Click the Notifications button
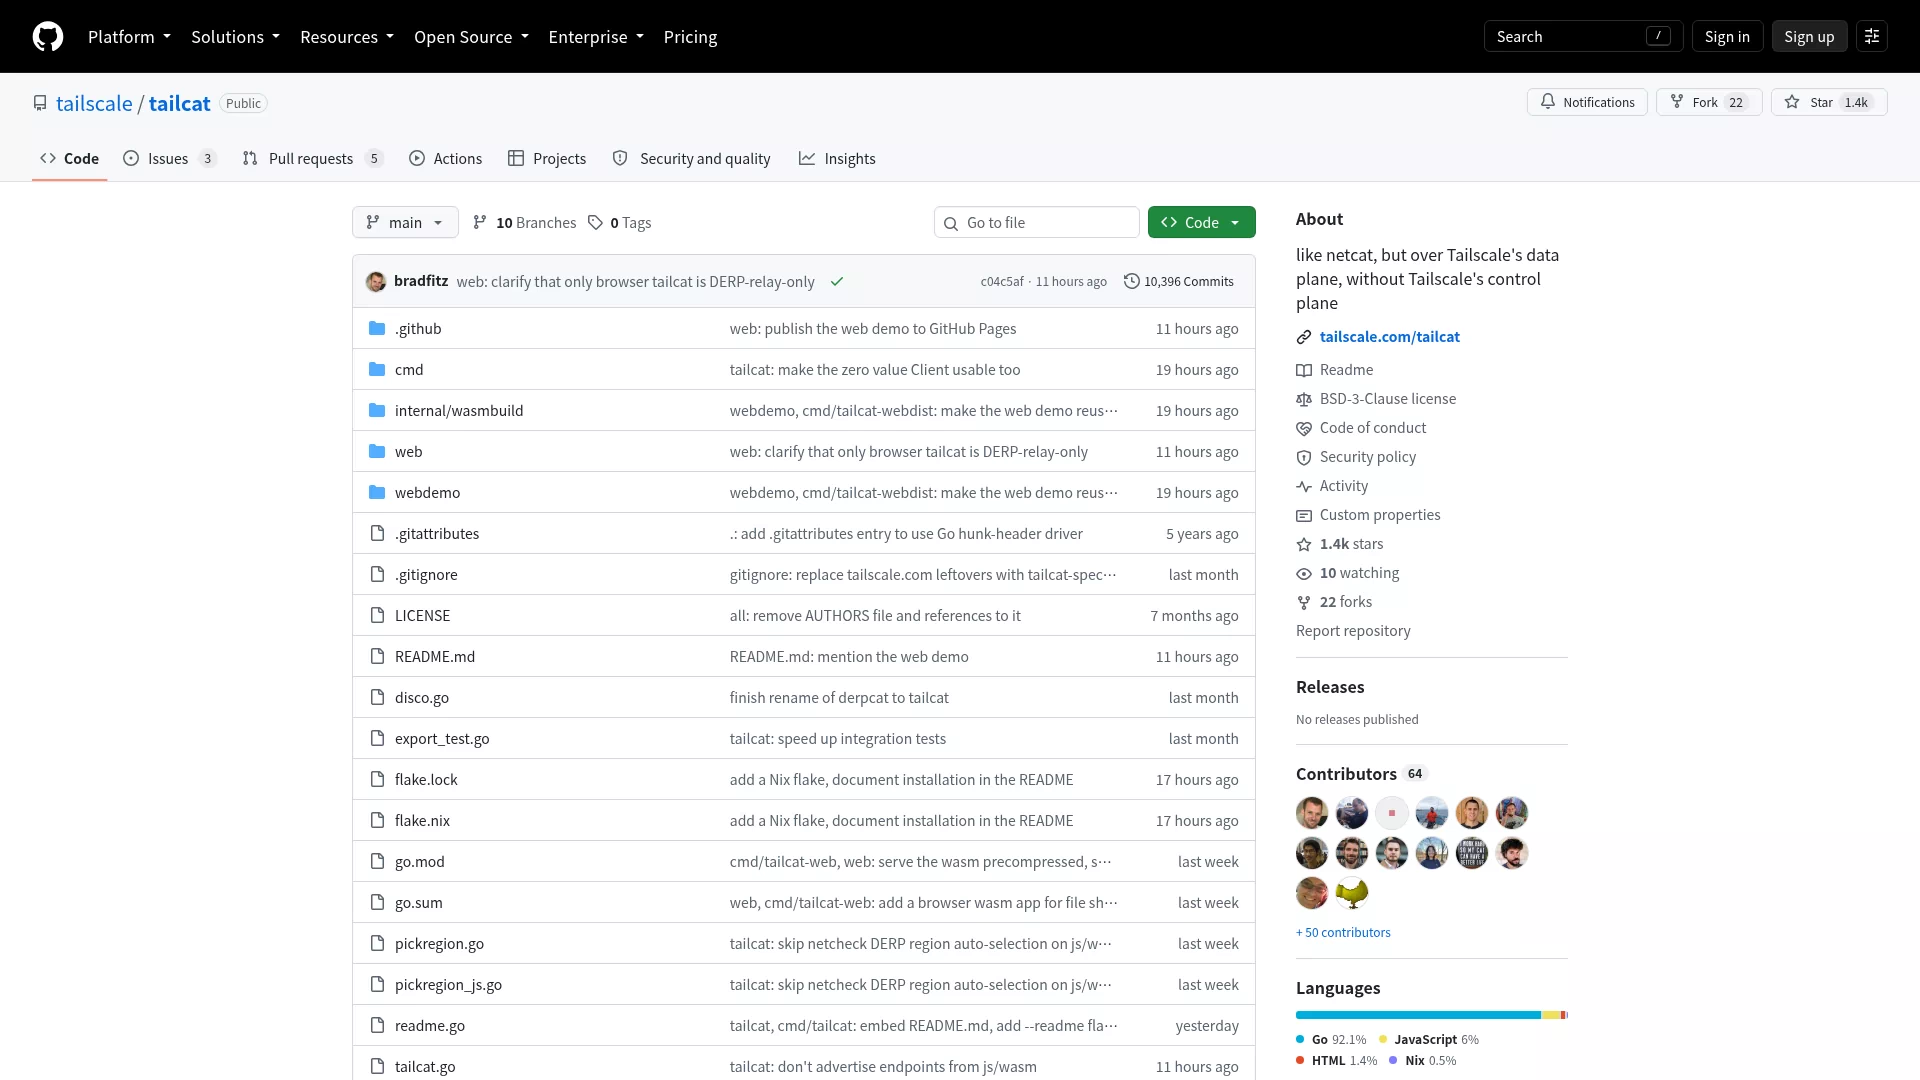This screenshot has width=1920, height=1080. tap(1587, 103)
